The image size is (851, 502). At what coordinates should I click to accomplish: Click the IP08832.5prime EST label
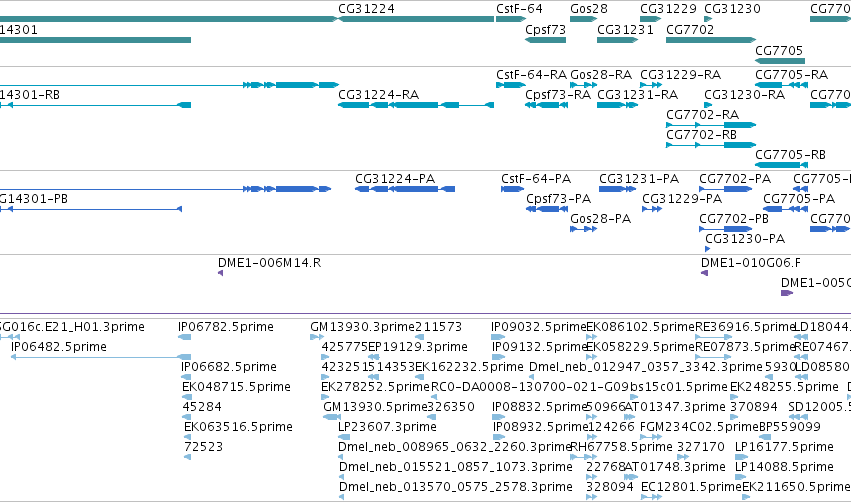540,406
